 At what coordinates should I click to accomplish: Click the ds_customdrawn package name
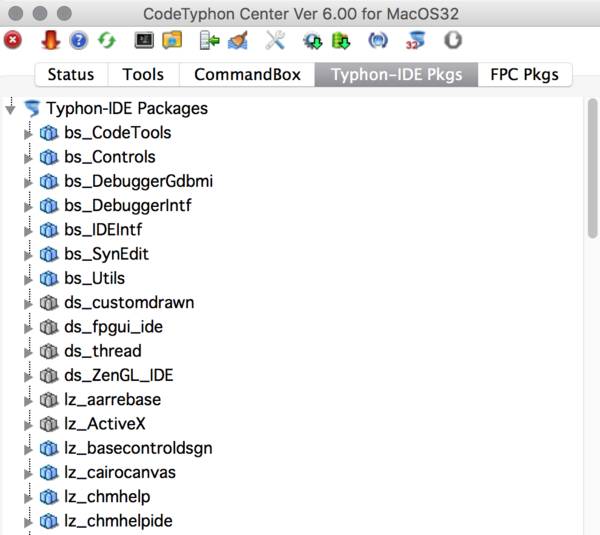click(129, 303)
